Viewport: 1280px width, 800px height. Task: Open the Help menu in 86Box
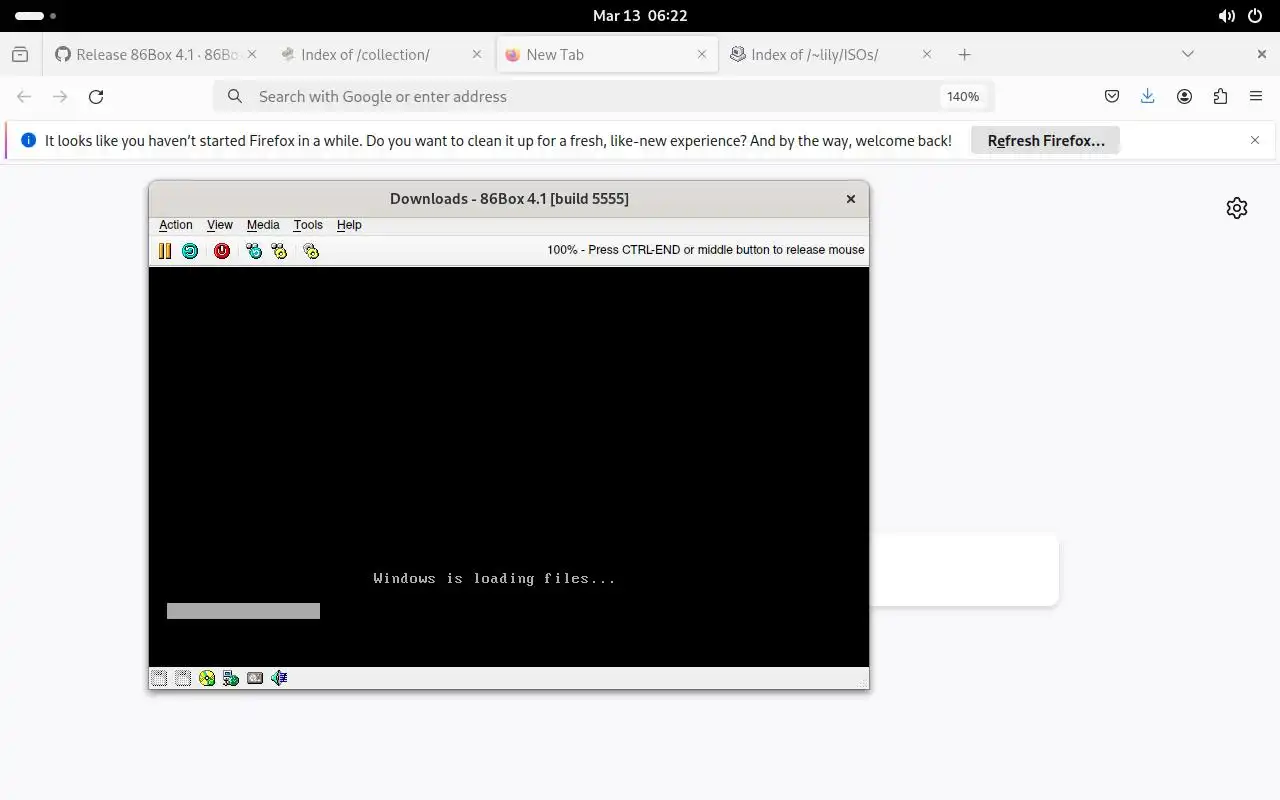[x=349, y=225]
